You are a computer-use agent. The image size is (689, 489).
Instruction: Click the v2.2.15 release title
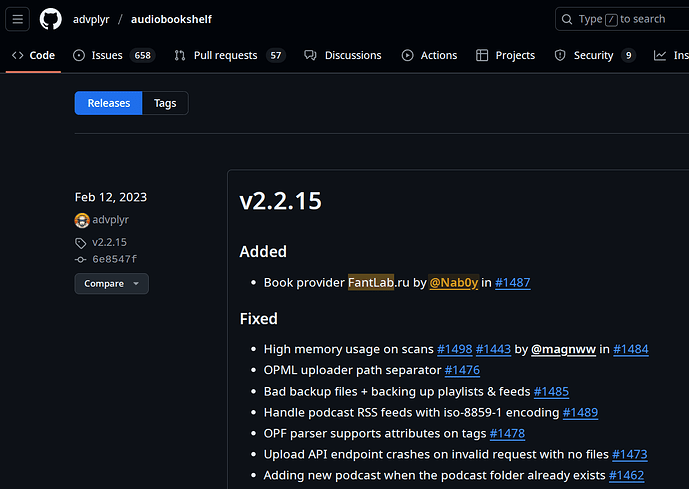(280, 200)
